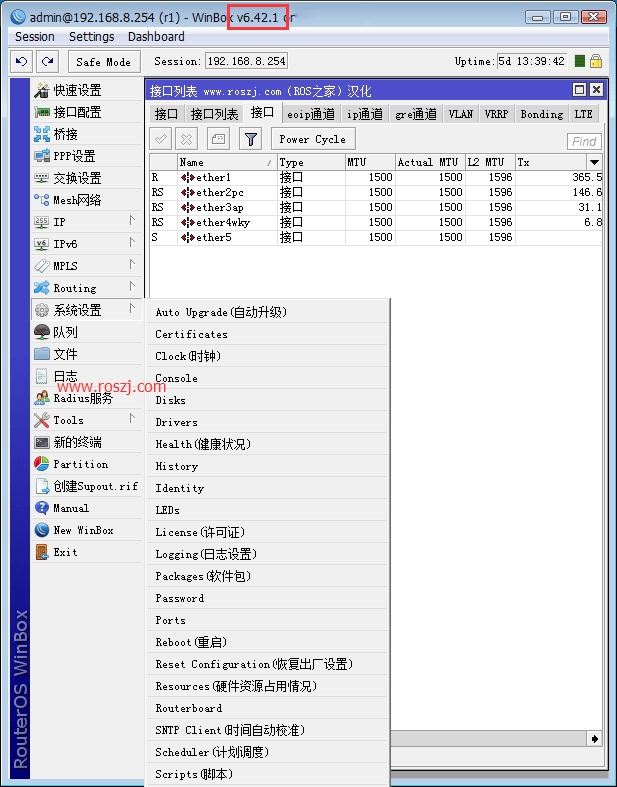The width and height of the screenshot is (617, 787).
Task: Select Scheduler(计划调度) menu entry
Action: coord(267,752)
